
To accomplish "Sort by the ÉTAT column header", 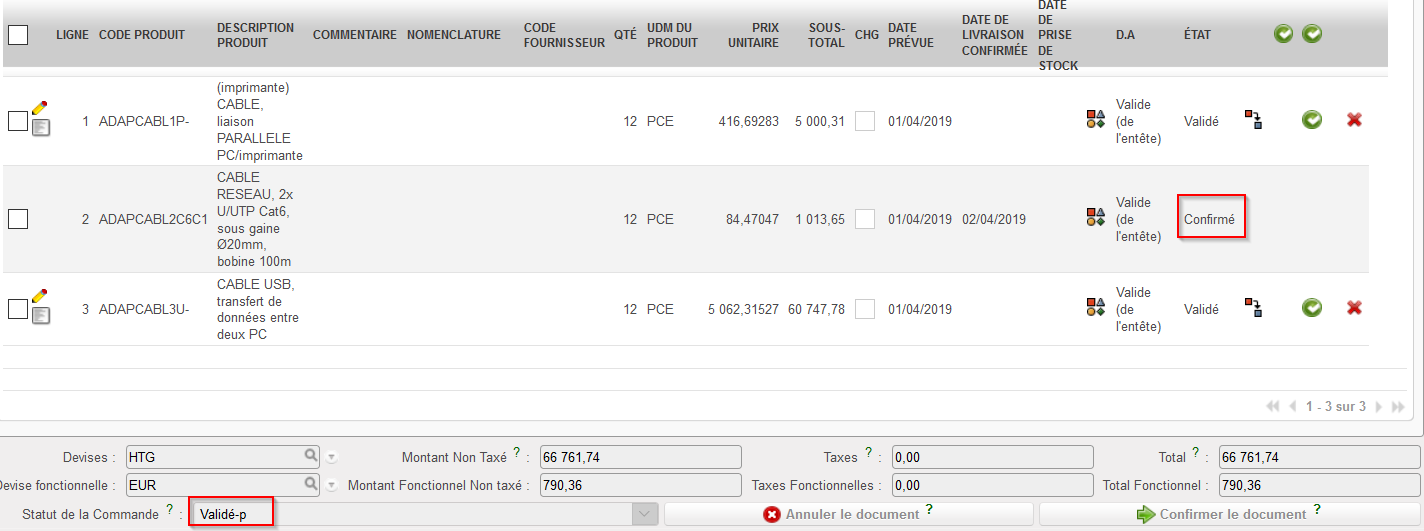I will click(1197, 35).
